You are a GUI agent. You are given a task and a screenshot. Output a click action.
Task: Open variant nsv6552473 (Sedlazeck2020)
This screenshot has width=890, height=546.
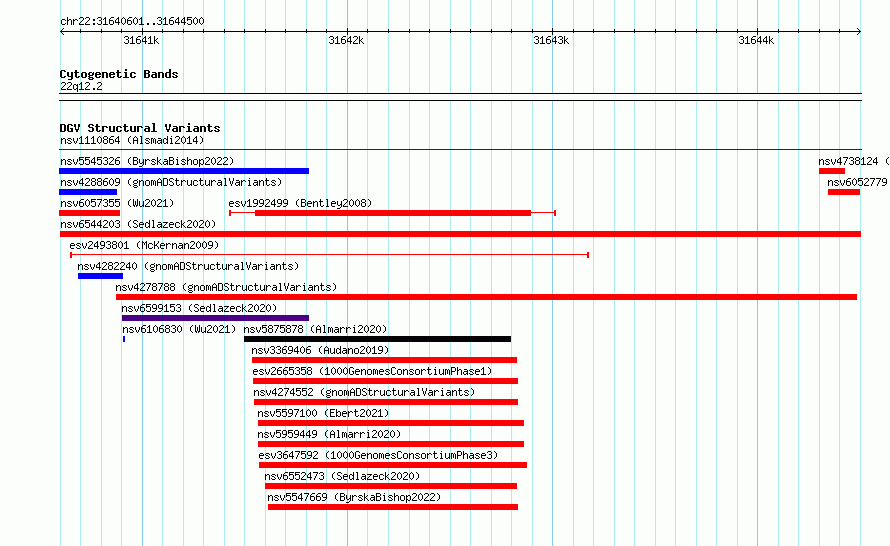point(342,476)
